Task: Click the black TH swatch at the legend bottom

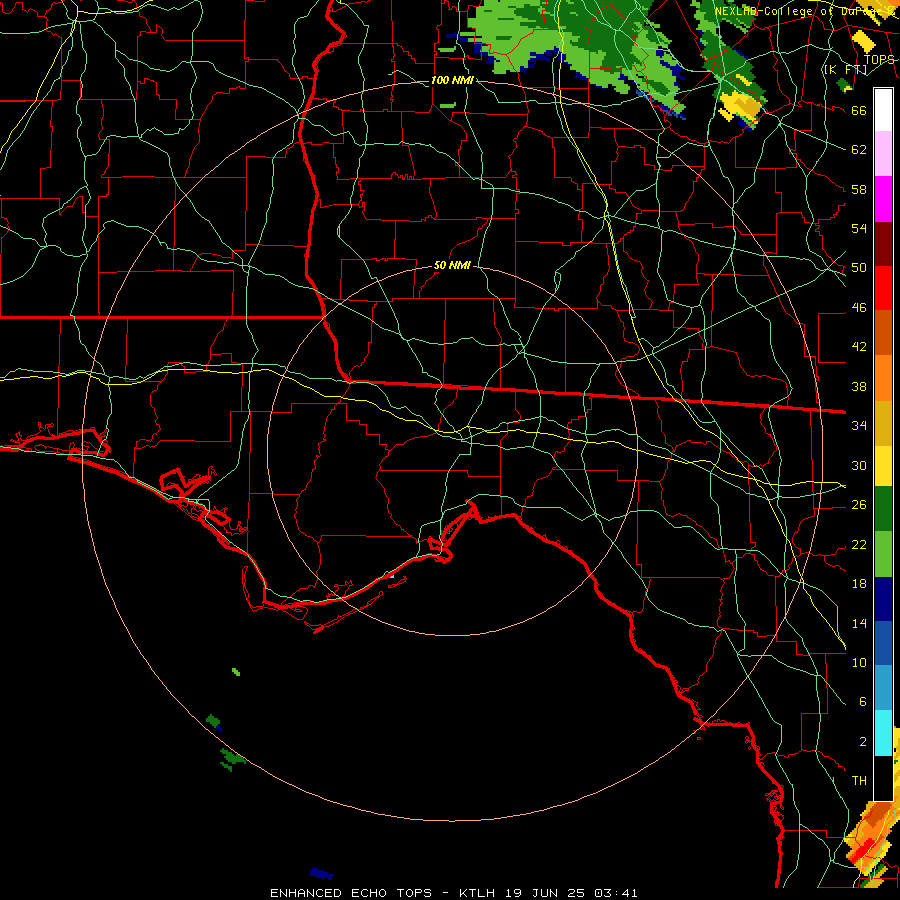Action: coord(883,778)
